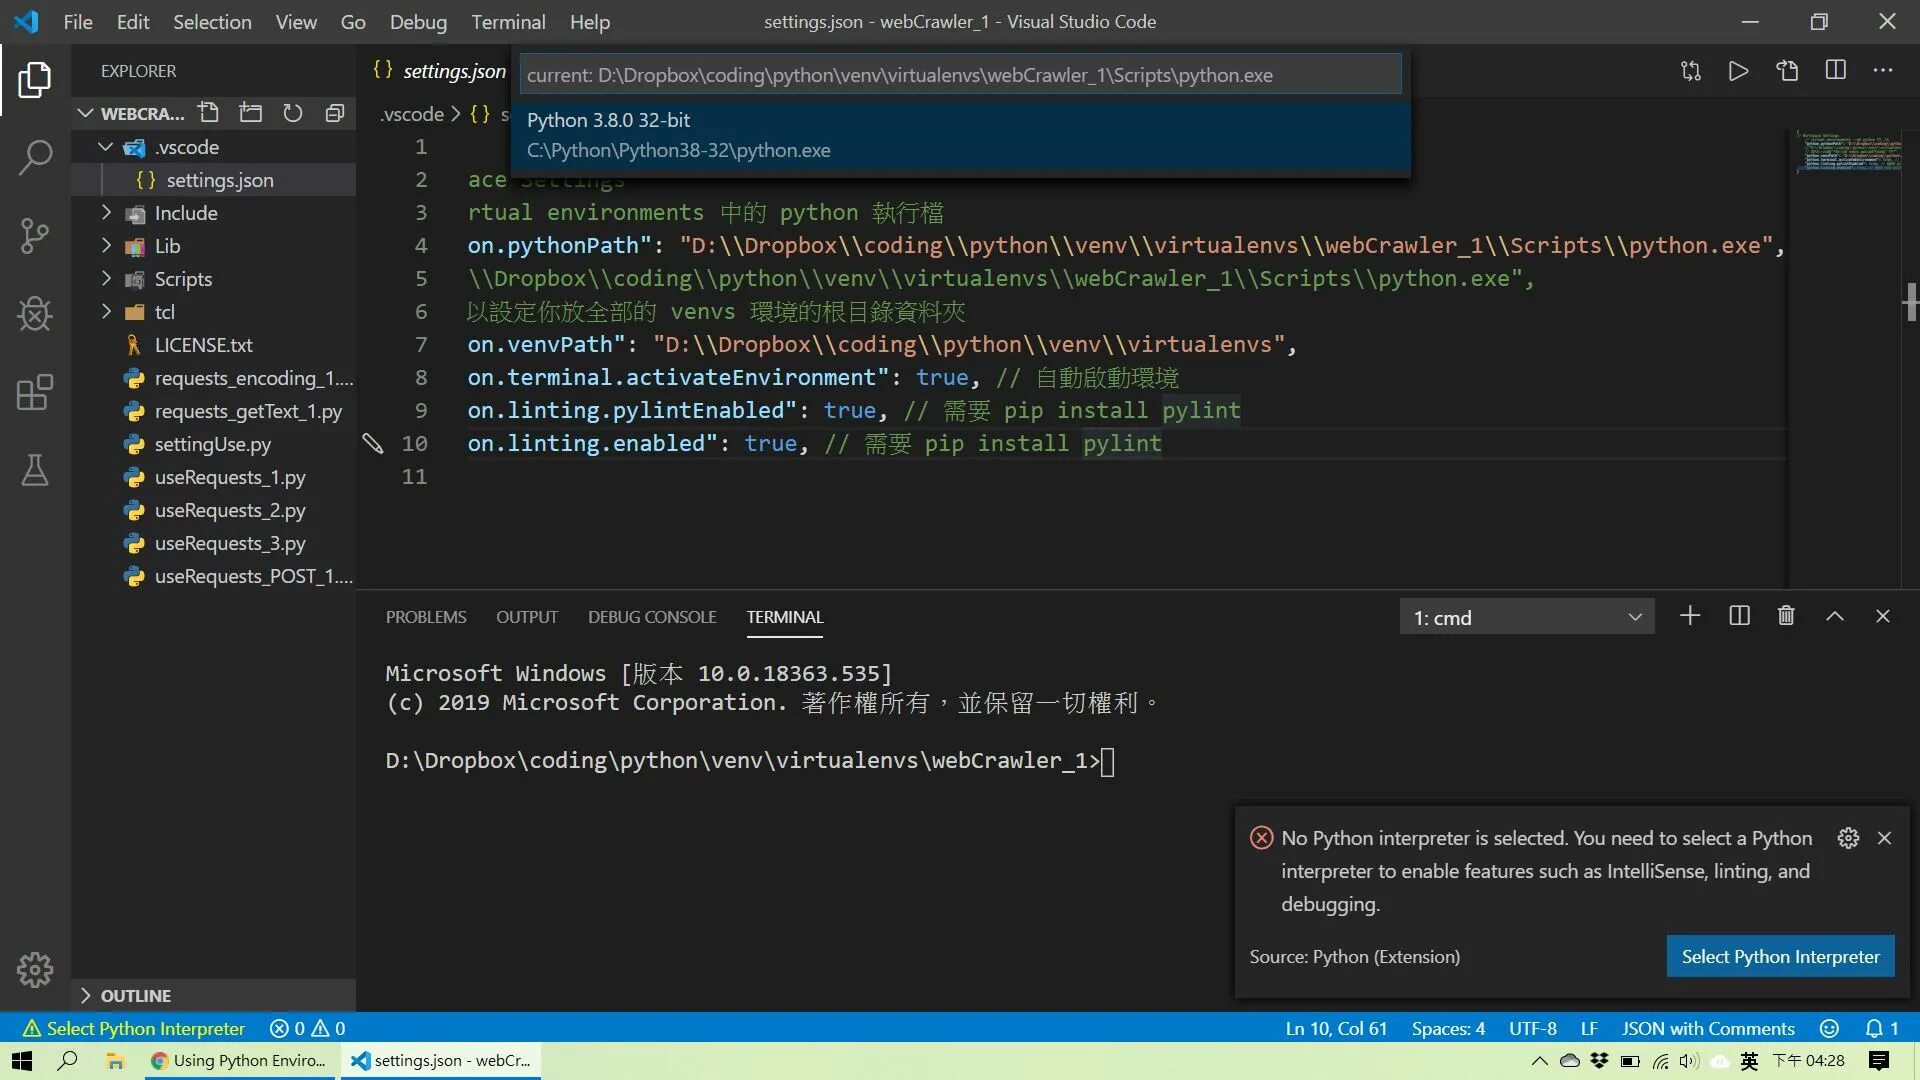Toggle the split terminal pane
This screenshot has height=1080, width=1920.
click(1739, 616)
